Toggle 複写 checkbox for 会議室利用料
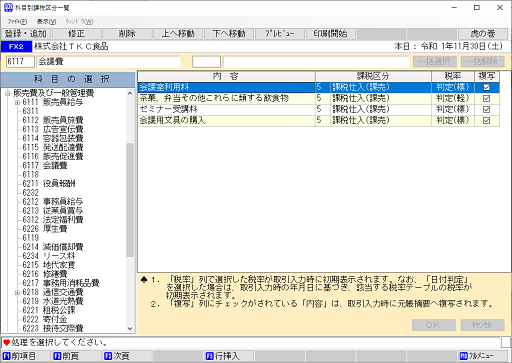Image resolution: width=512 pixels, height=363 pixels. (486, 87)
